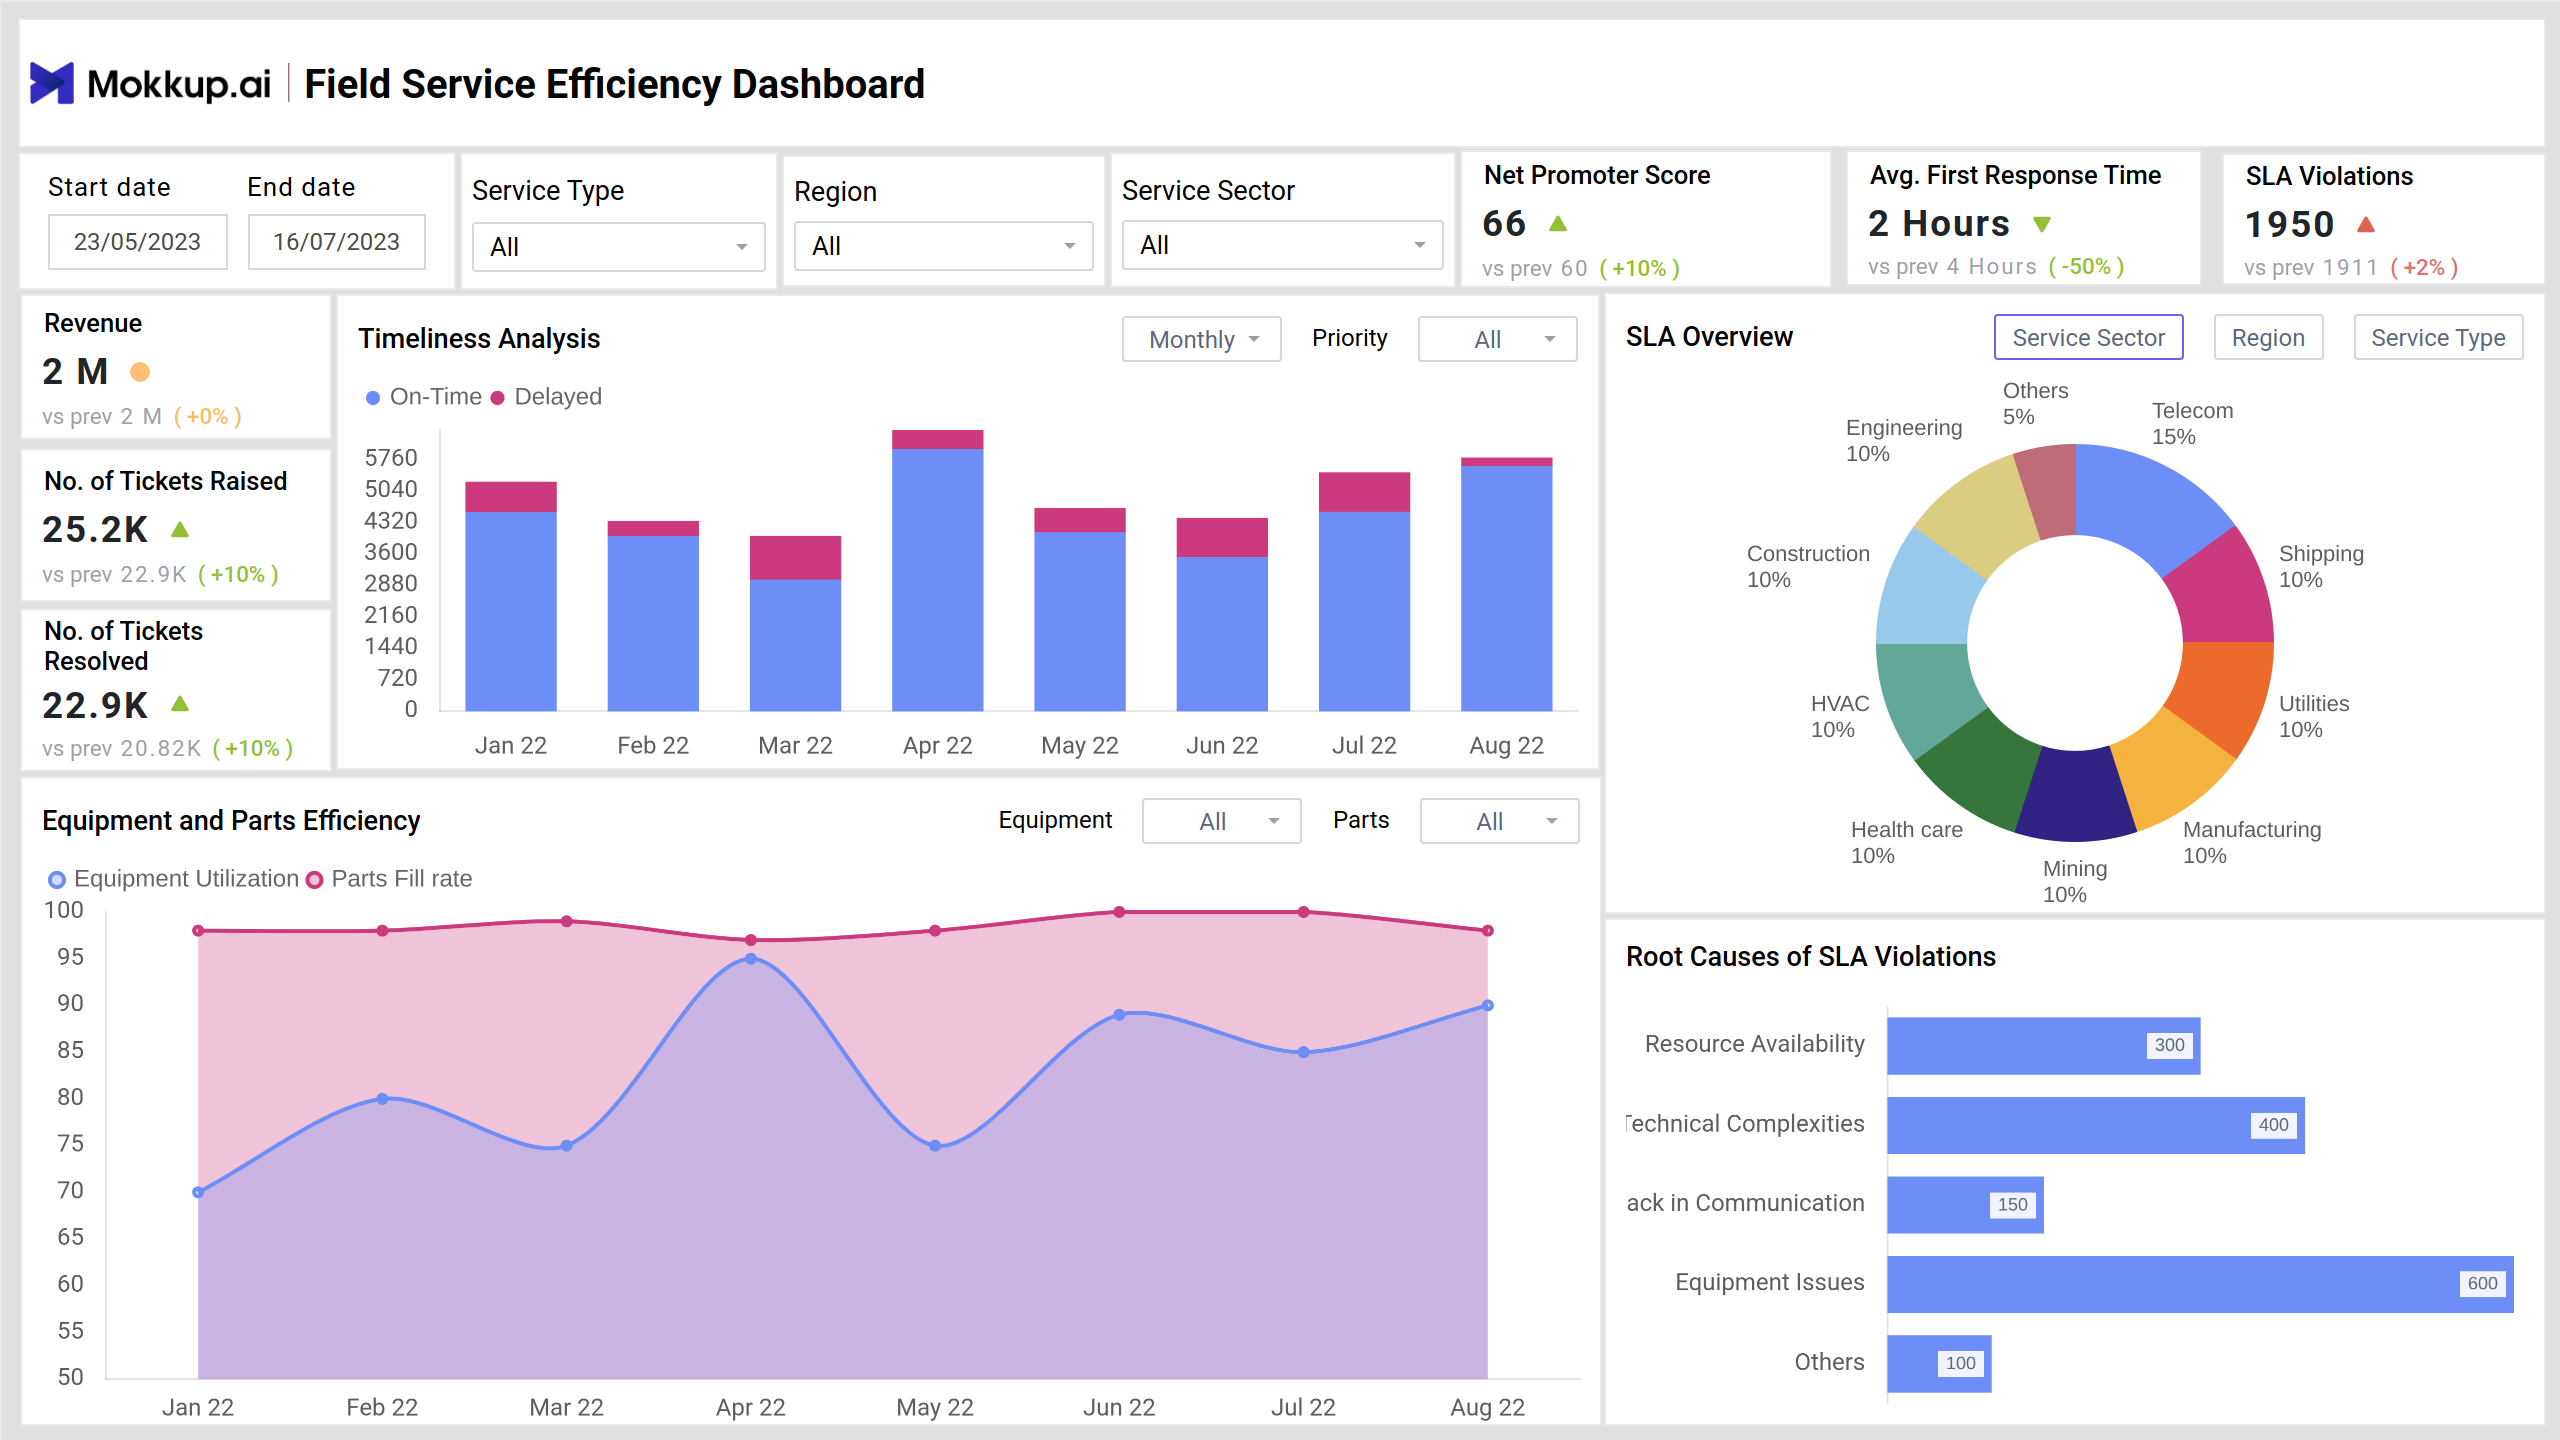Select the Service Sector tab in SLA Overview
Viewport: 2560px width, 1440px height.
(x=2088, y=337)
